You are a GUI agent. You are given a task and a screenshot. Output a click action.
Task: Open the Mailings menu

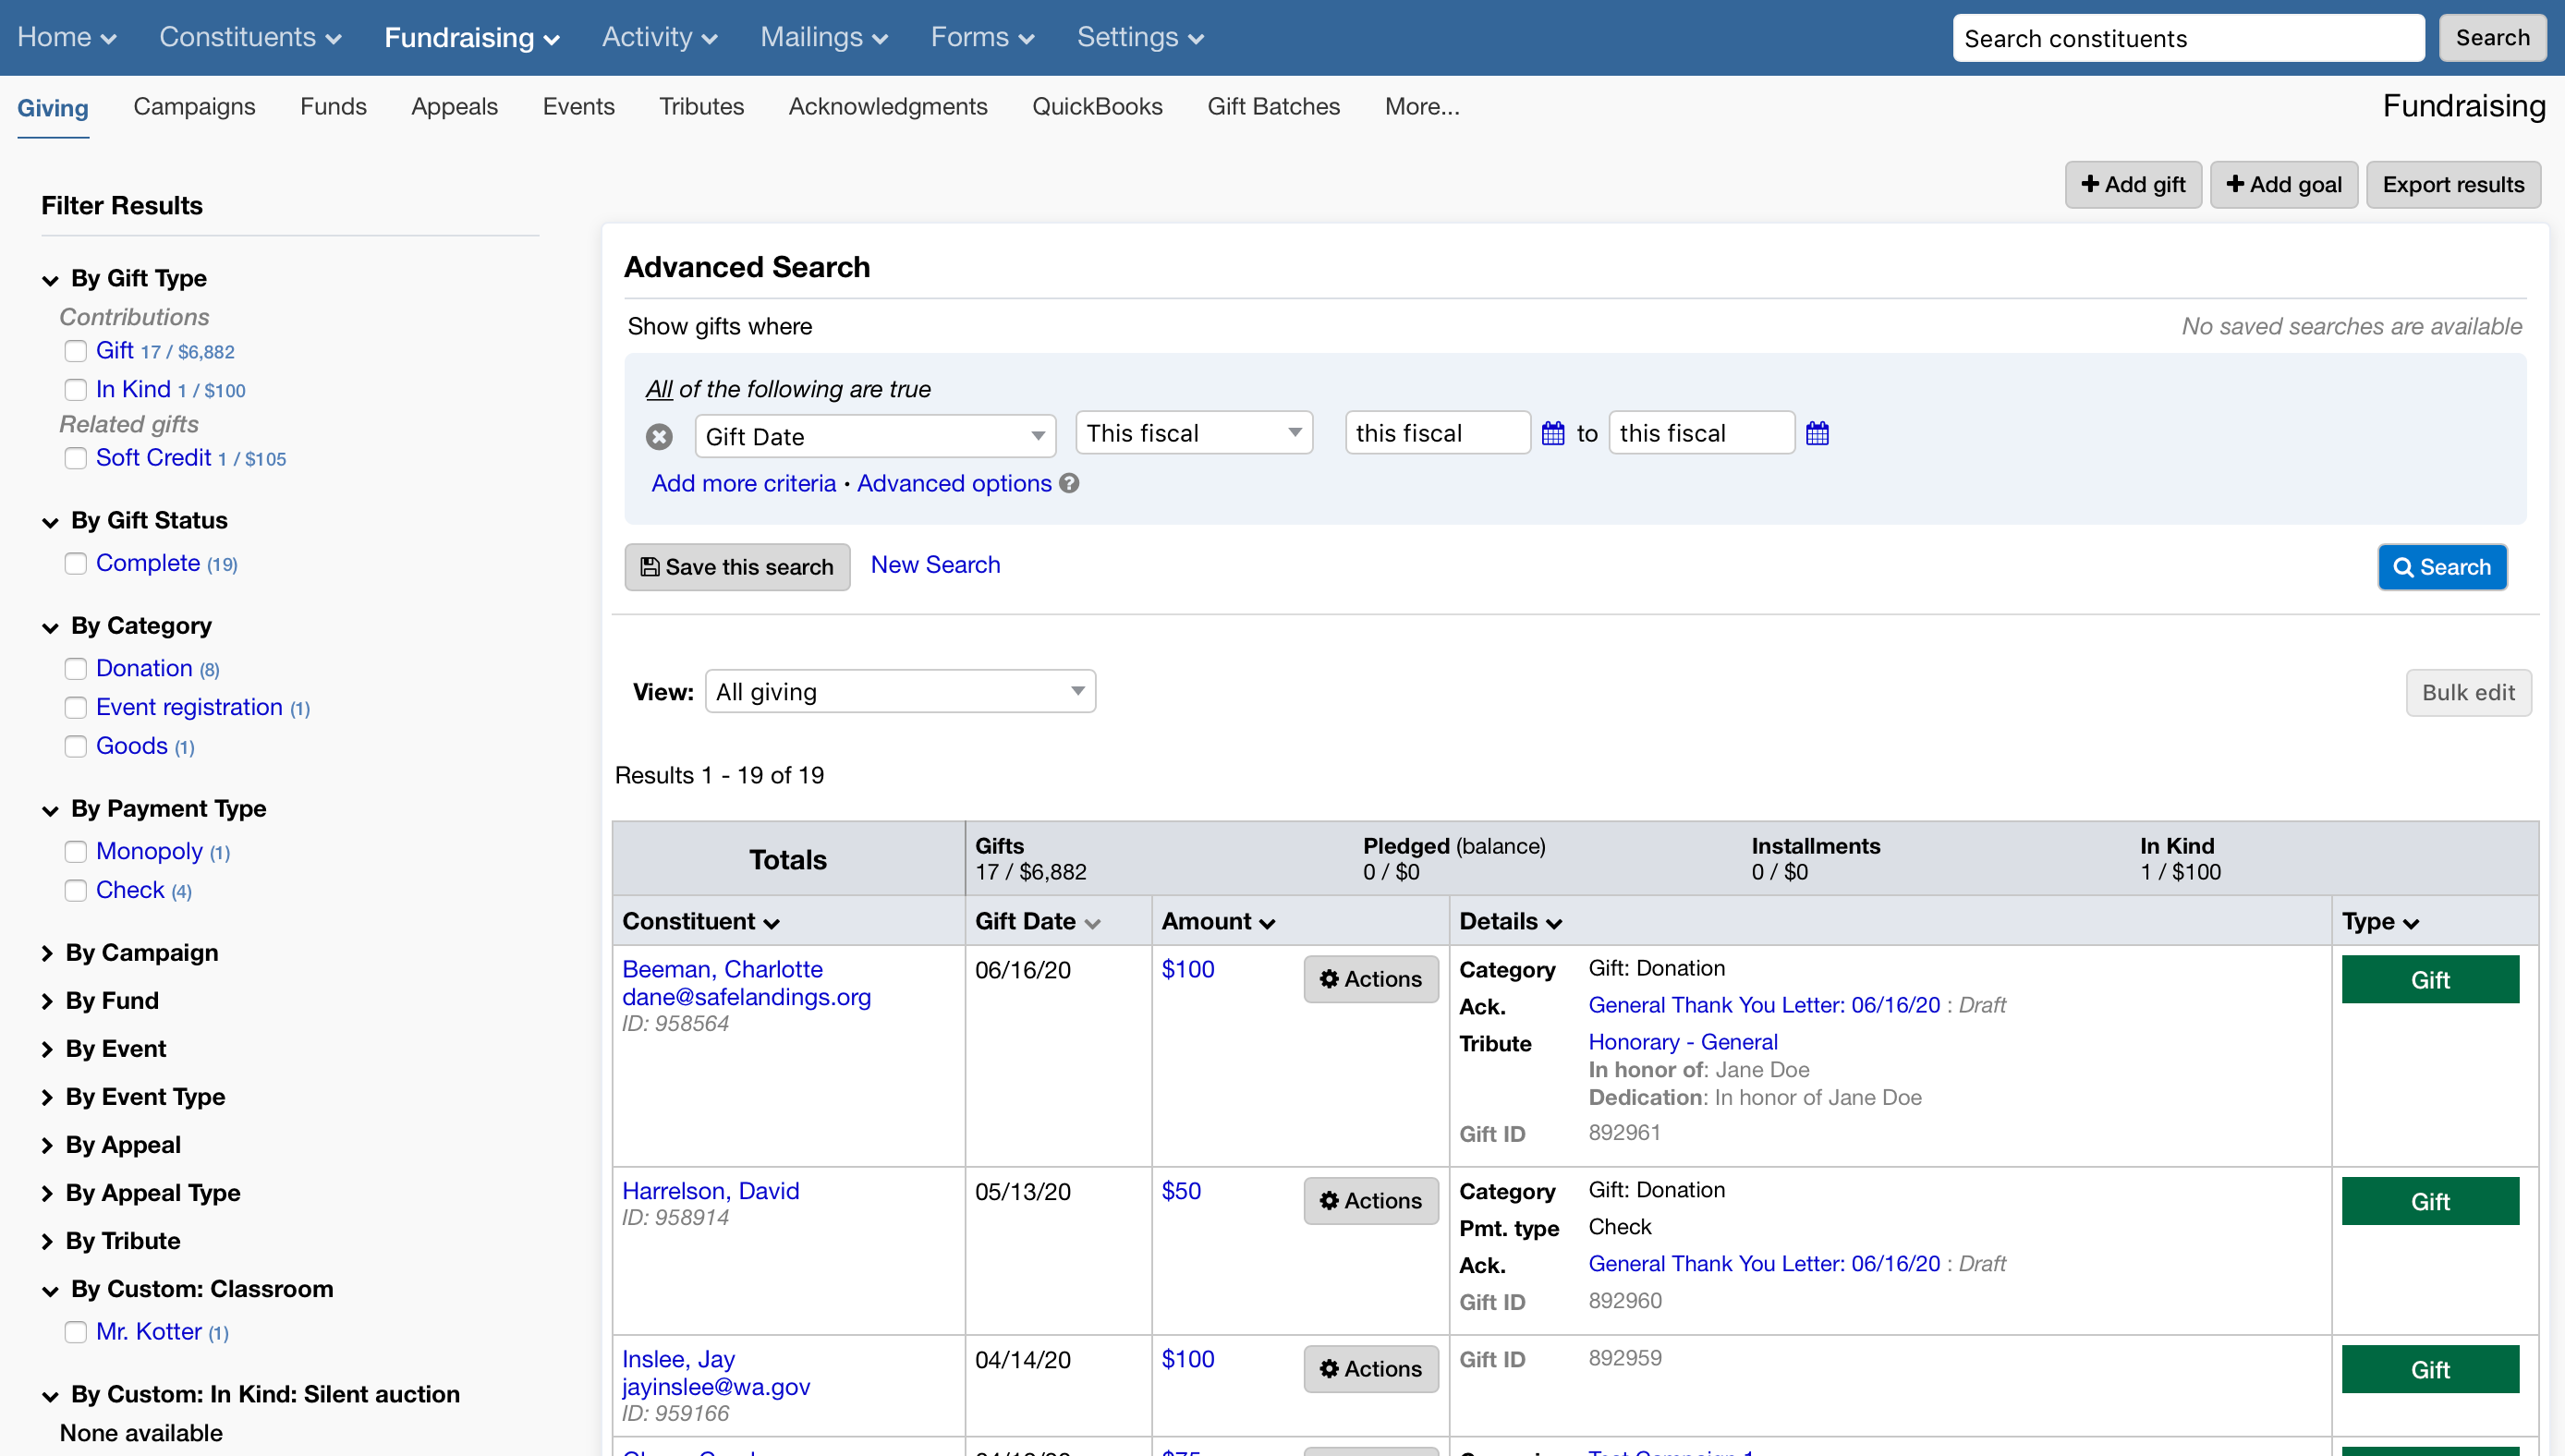point(823,38)
